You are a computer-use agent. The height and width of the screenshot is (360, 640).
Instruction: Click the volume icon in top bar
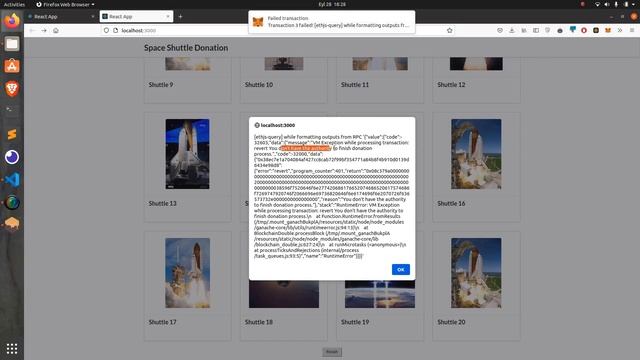[607, 4]
